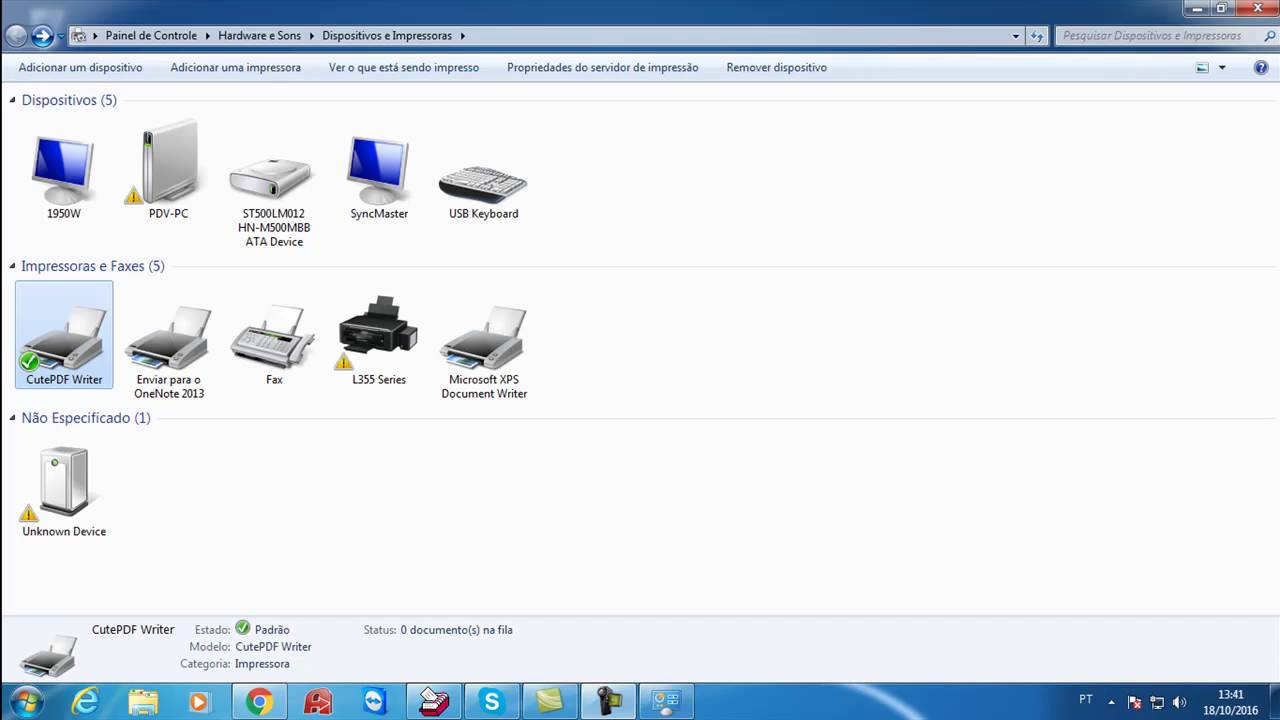This screenshot has width=1280, height=720.
Task: Click the PT language indicator
Action: pyautogui.click(x=1086, y=699)
